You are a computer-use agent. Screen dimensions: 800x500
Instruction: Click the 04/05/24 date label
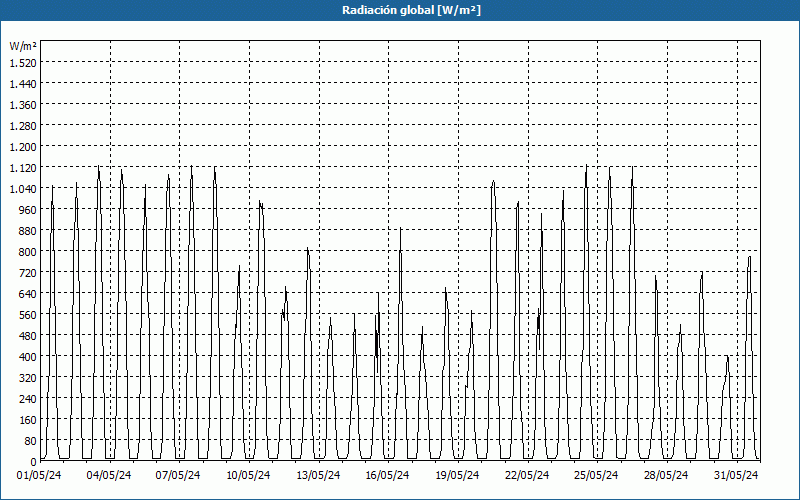109,475
